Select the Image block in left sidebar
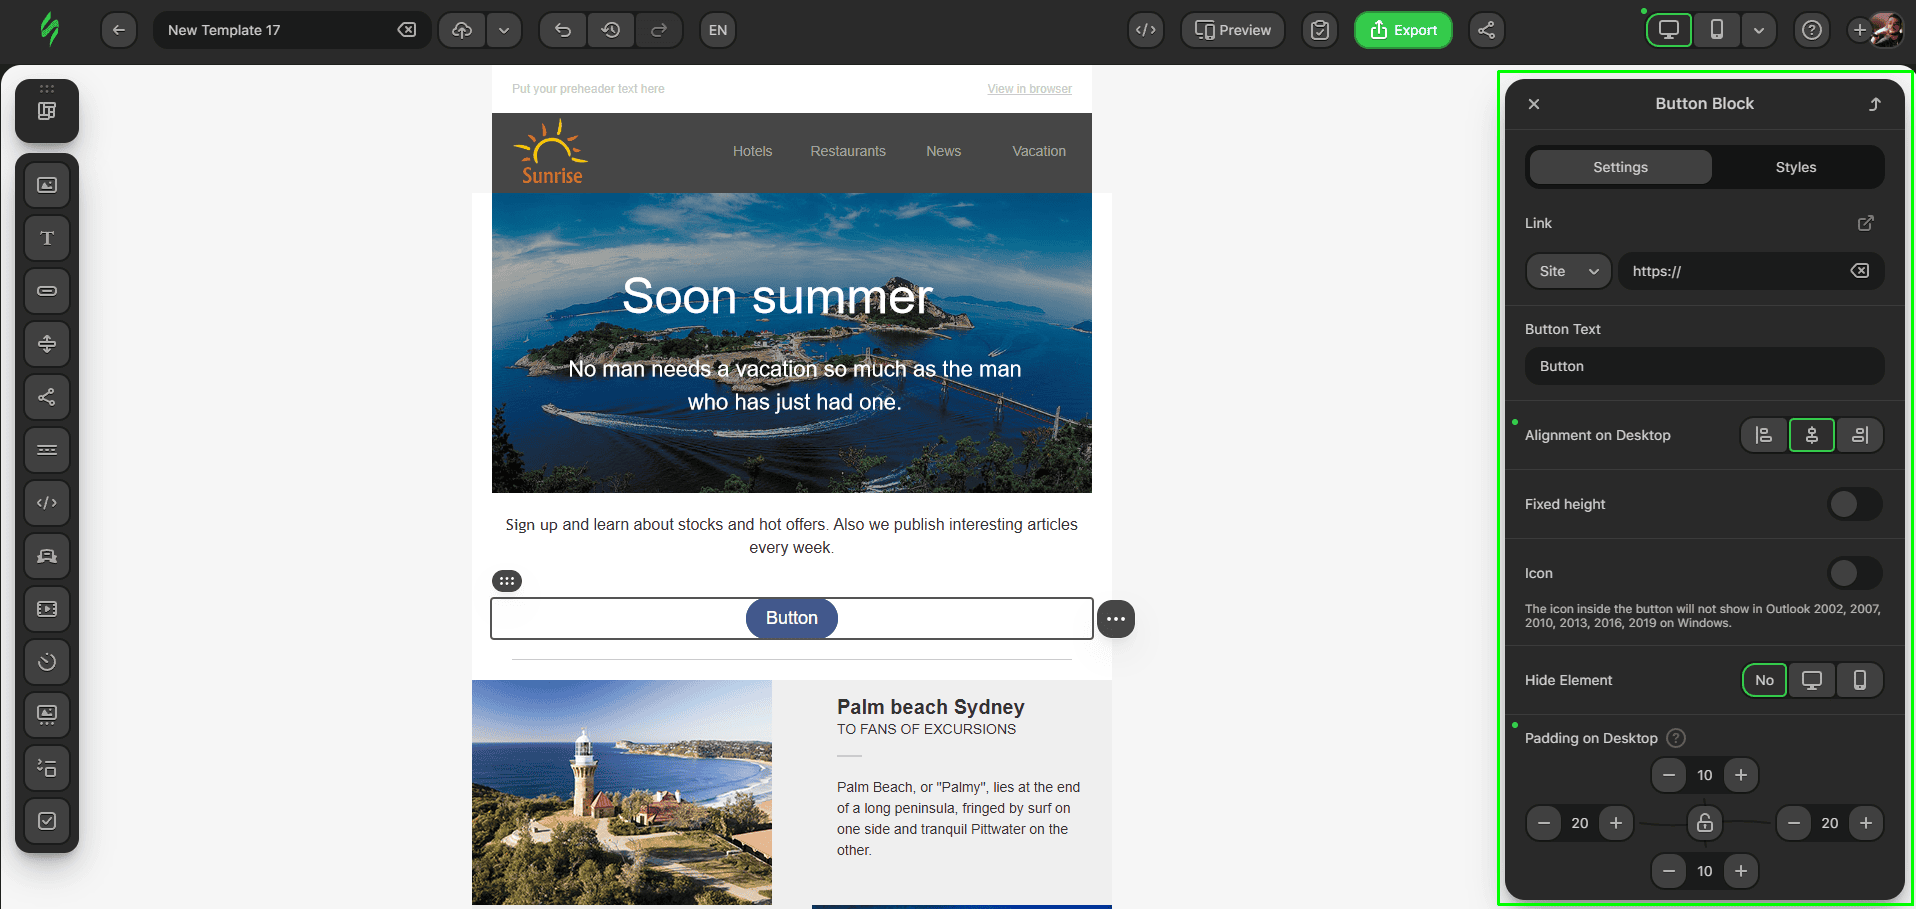This screenshot has height=909, width=1916. 47,185
